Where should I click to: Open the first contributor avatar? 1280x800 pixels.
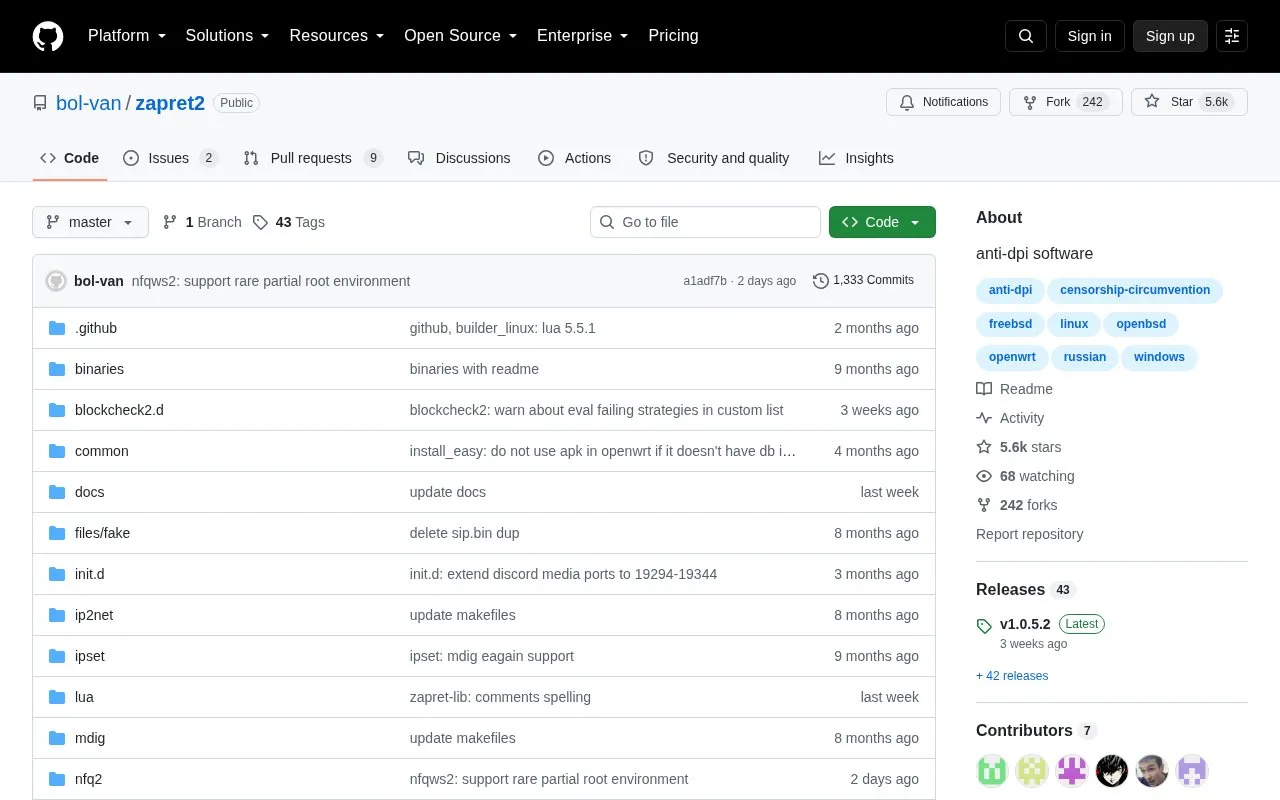[992, 771]
